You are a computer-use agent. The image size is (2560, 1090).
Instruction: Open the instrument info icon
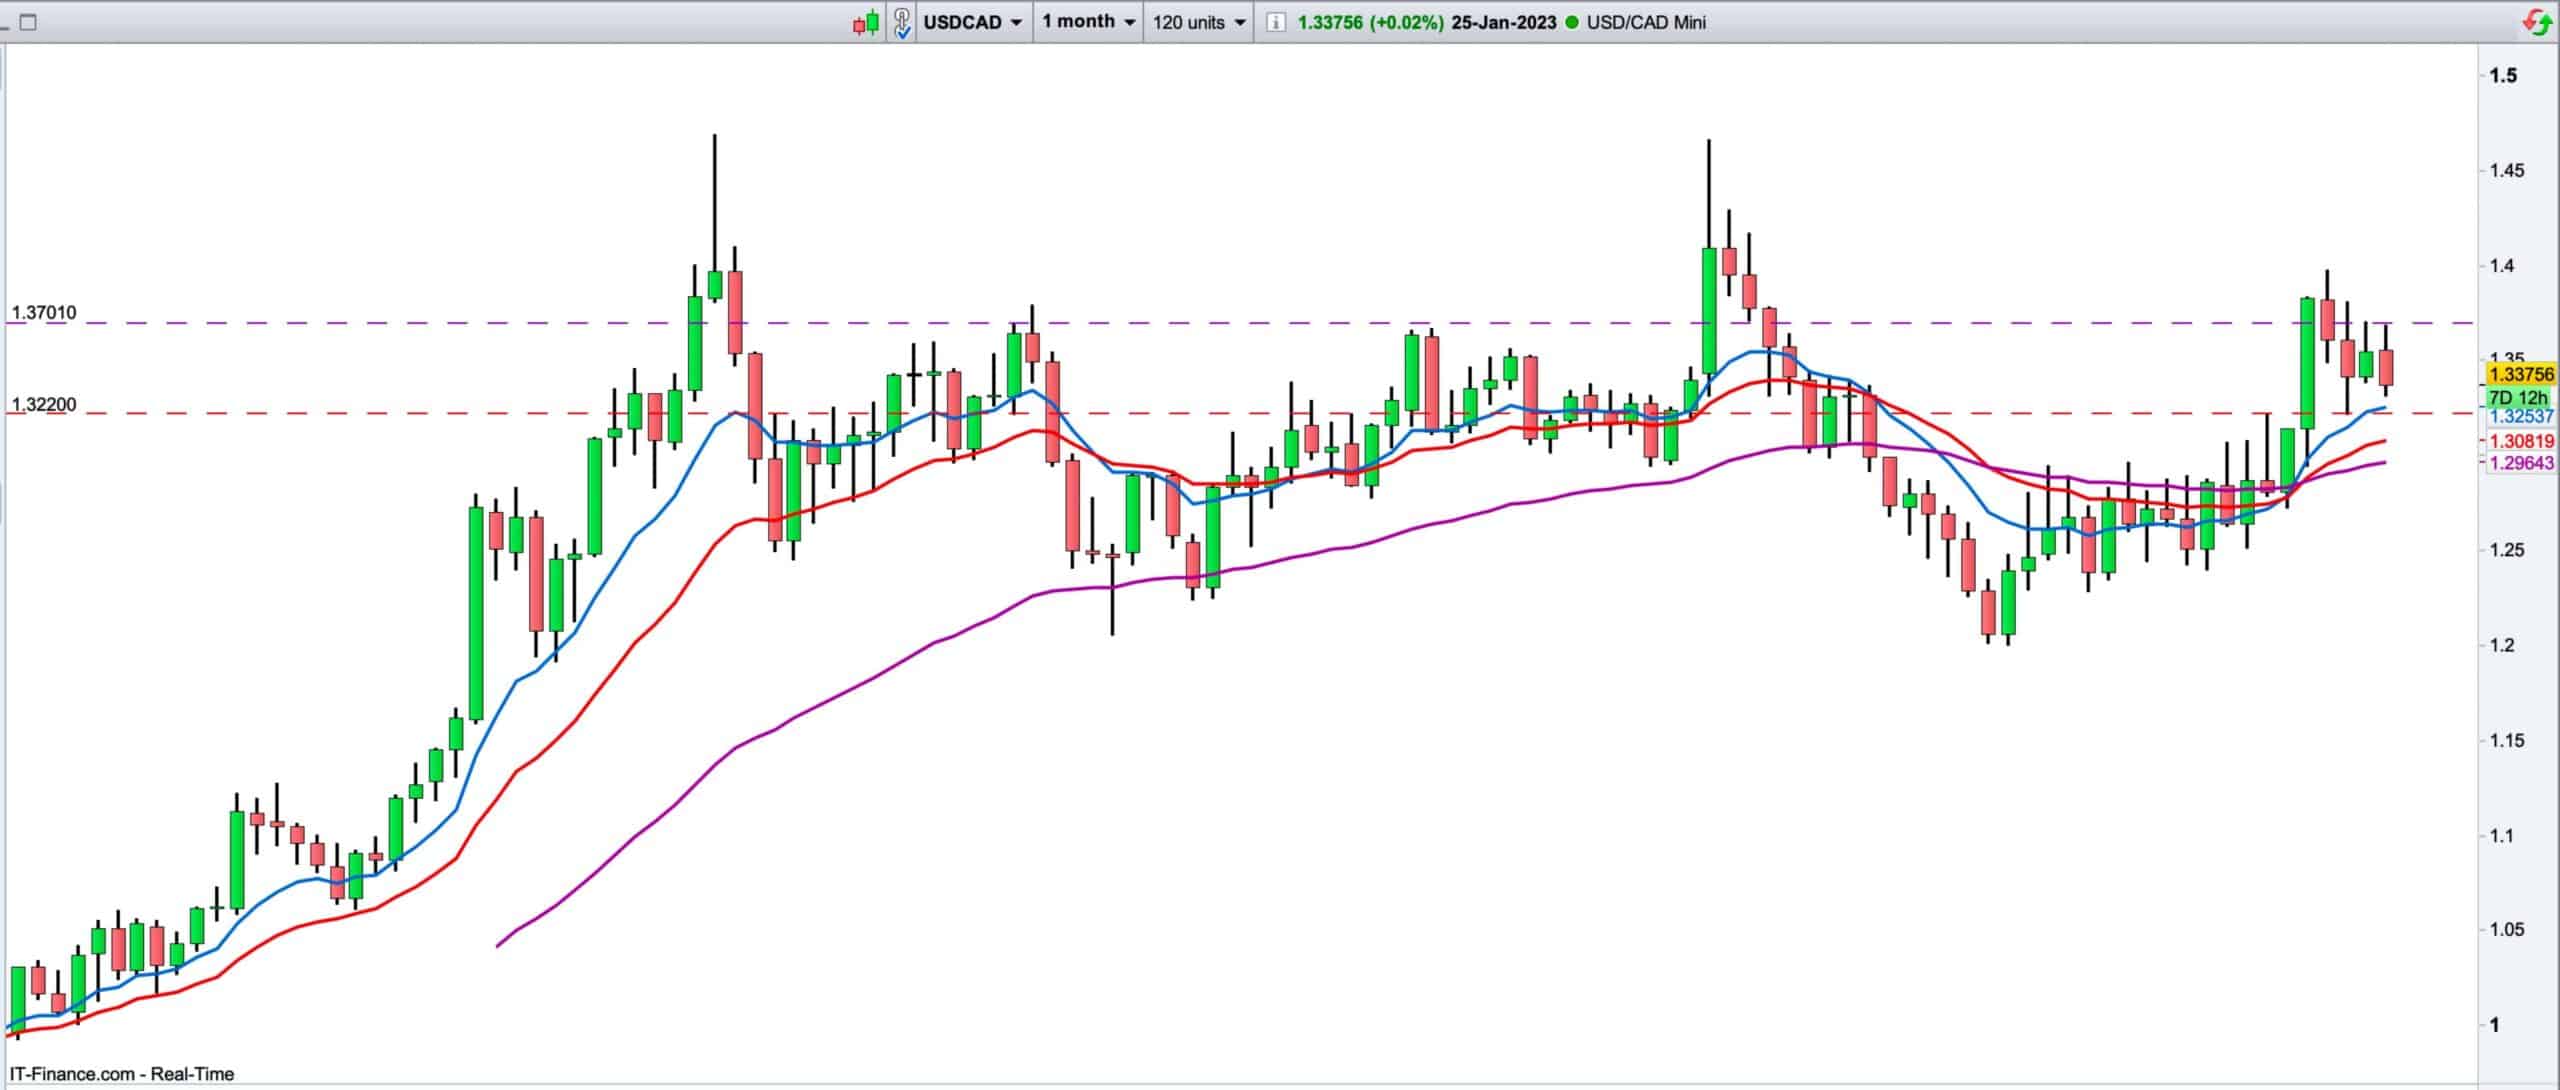tap(1275, 22)
